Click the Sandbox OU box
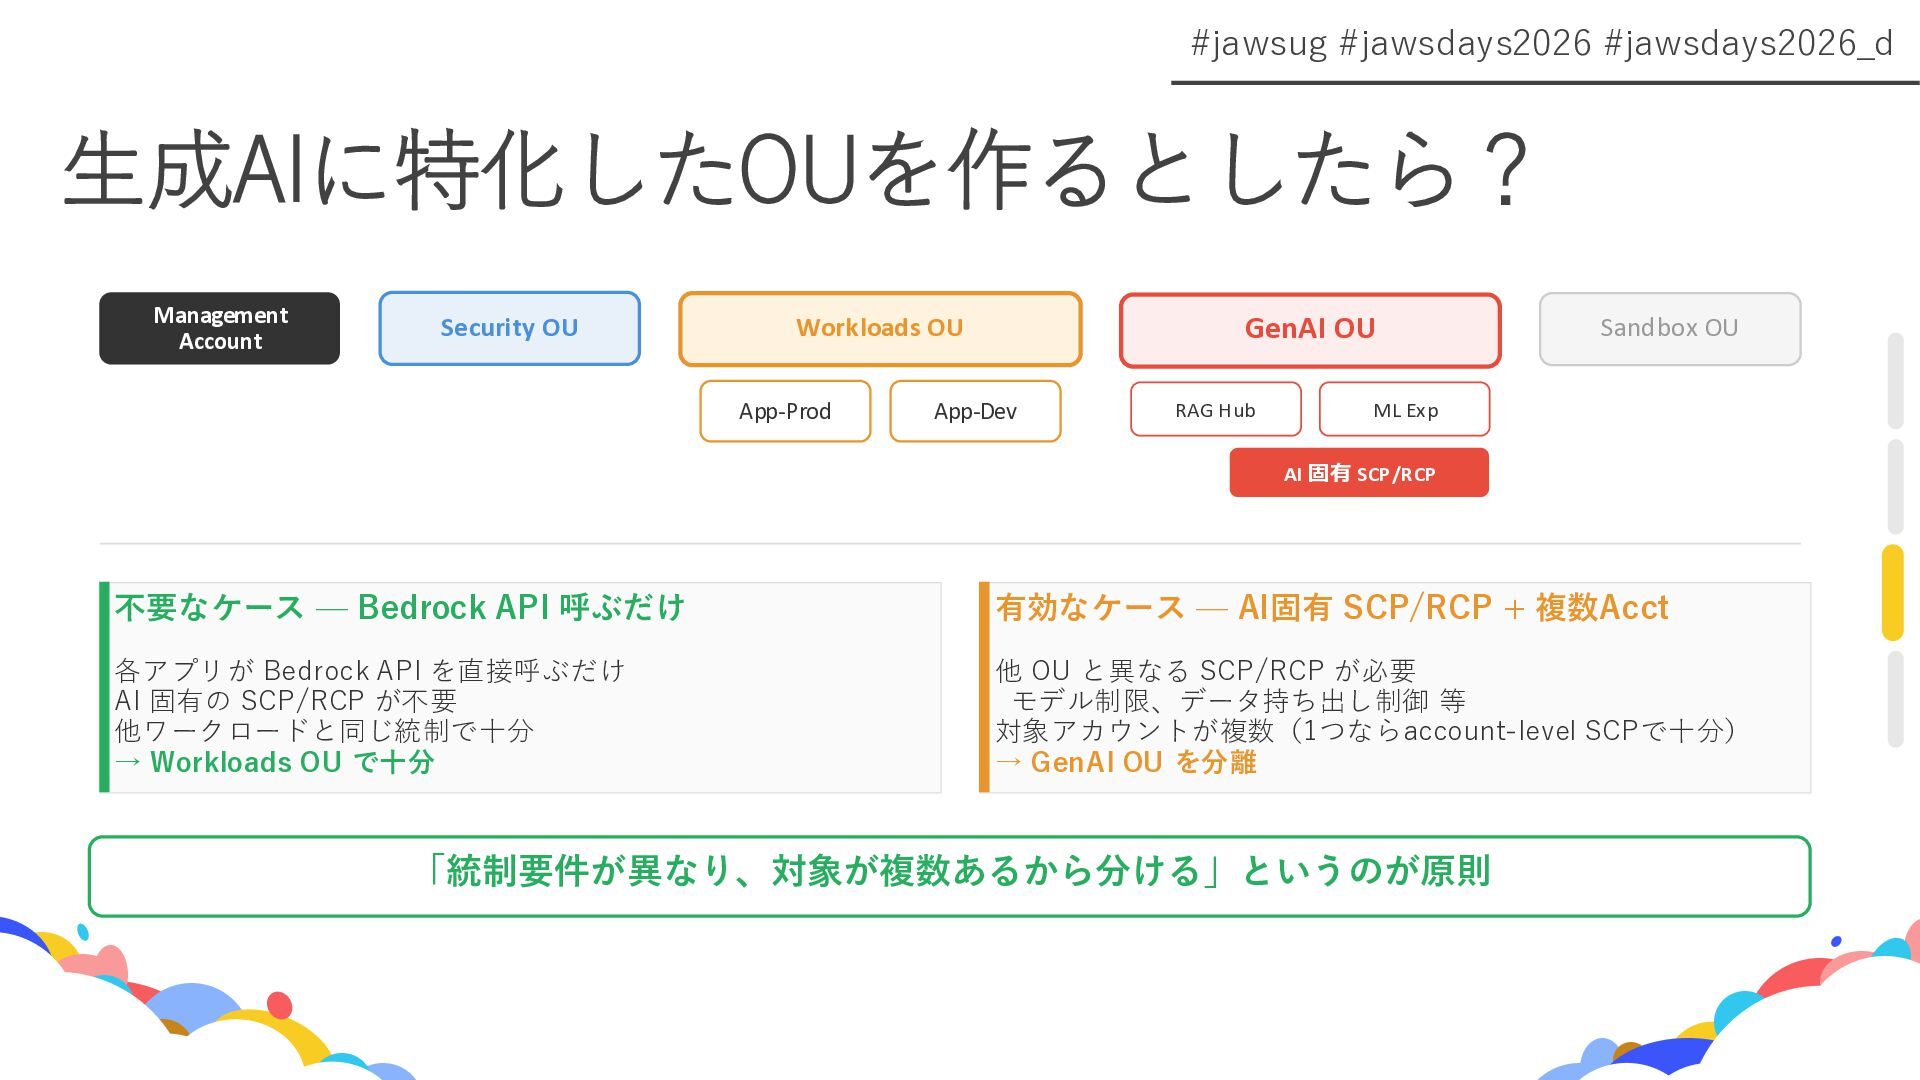This screenshot has width=1920, height=1080. coord(1669,328)
